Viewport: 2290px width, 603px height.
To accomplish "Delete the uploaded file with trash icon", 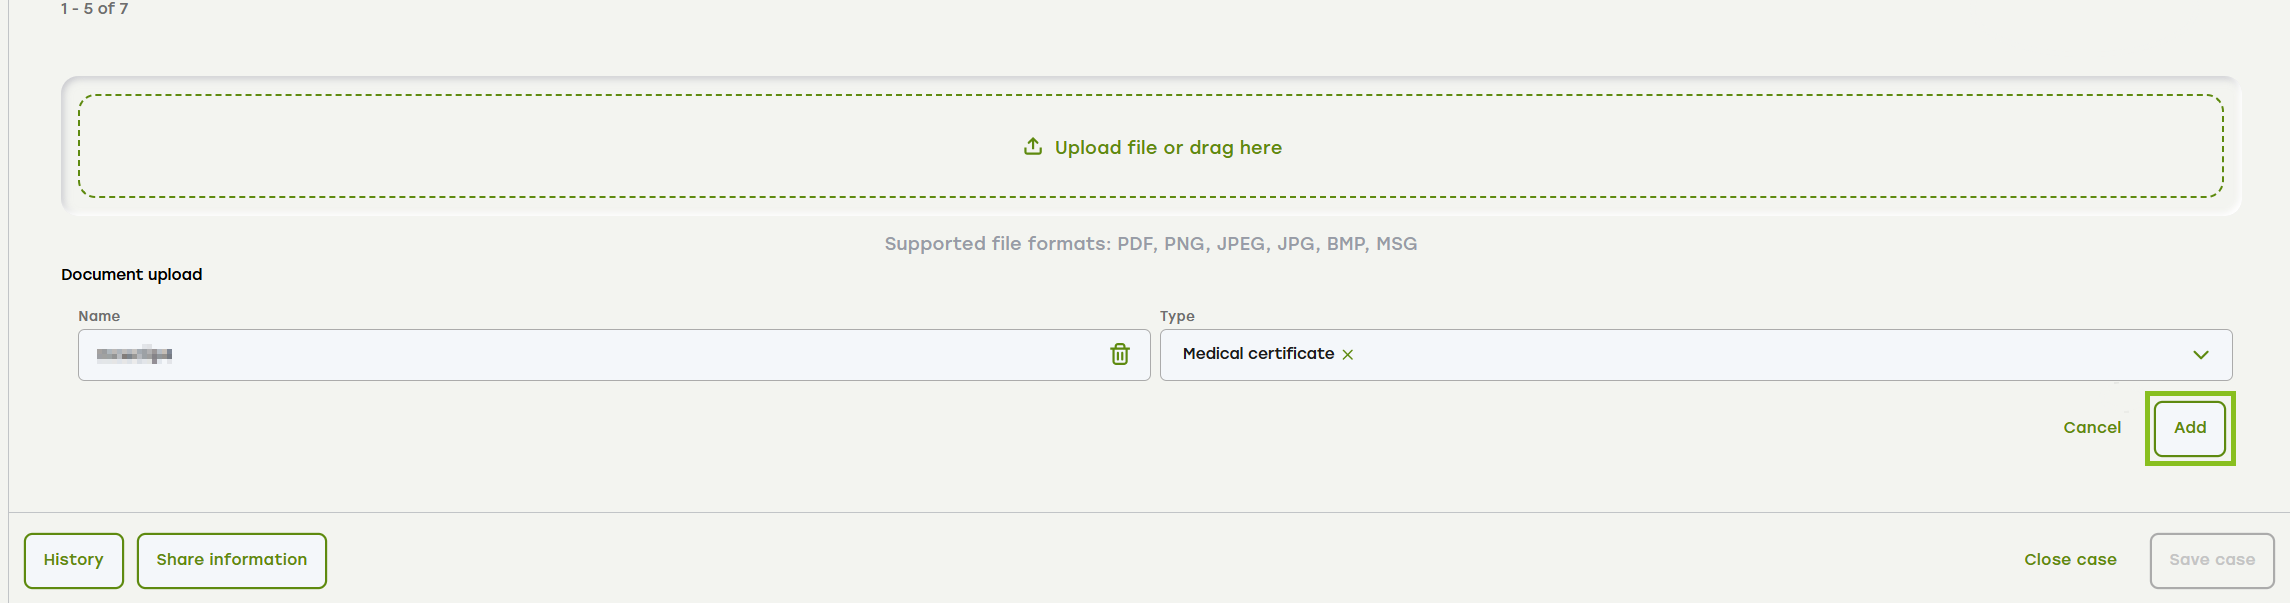I will 1120,354.
